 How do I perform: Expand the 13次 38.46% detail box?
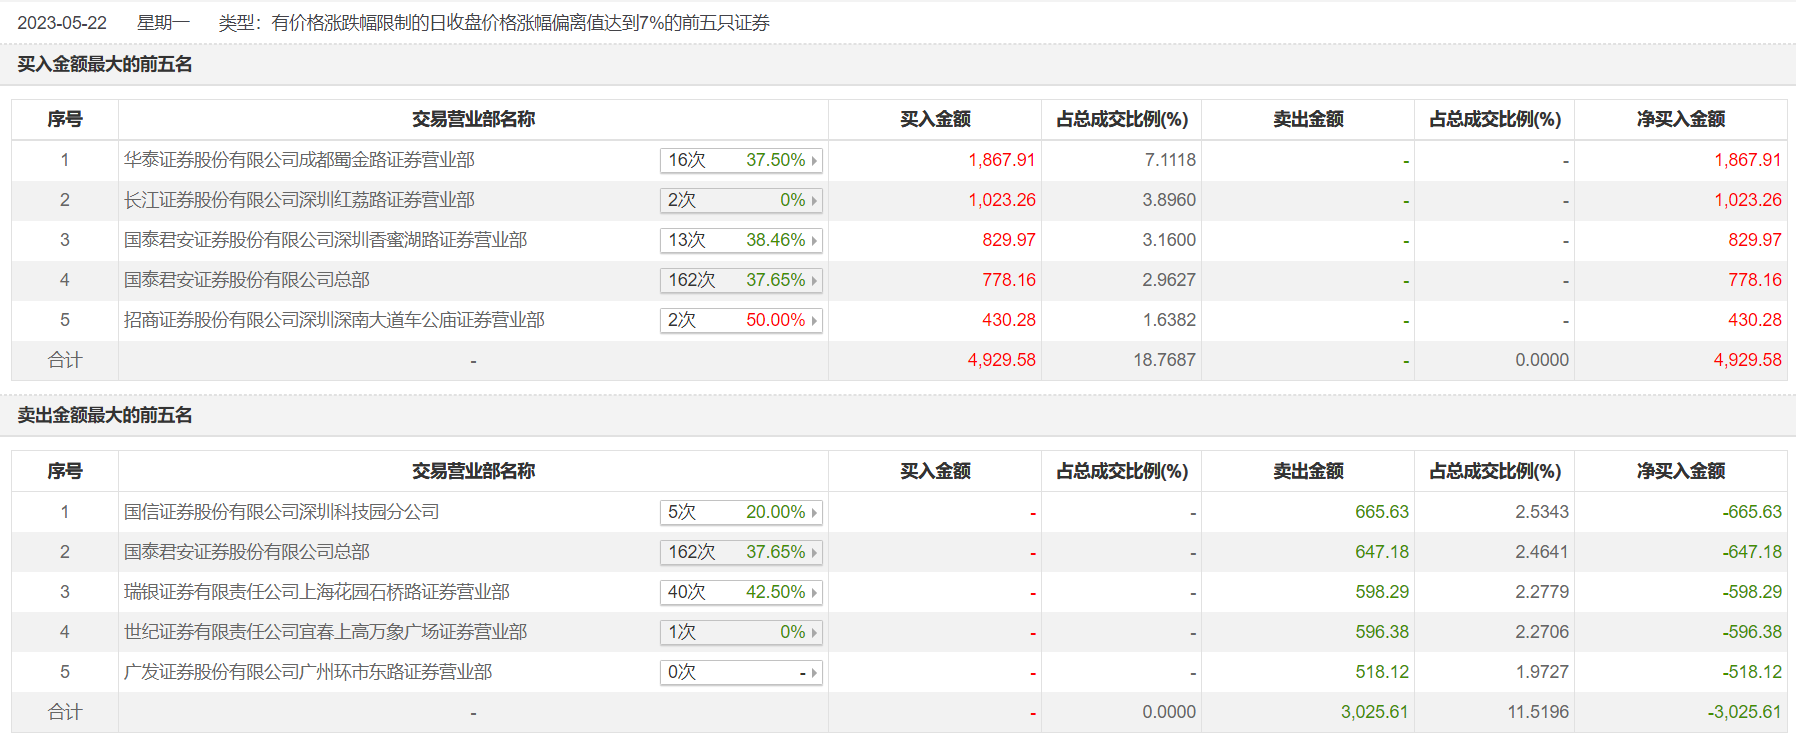coord(741,240)
